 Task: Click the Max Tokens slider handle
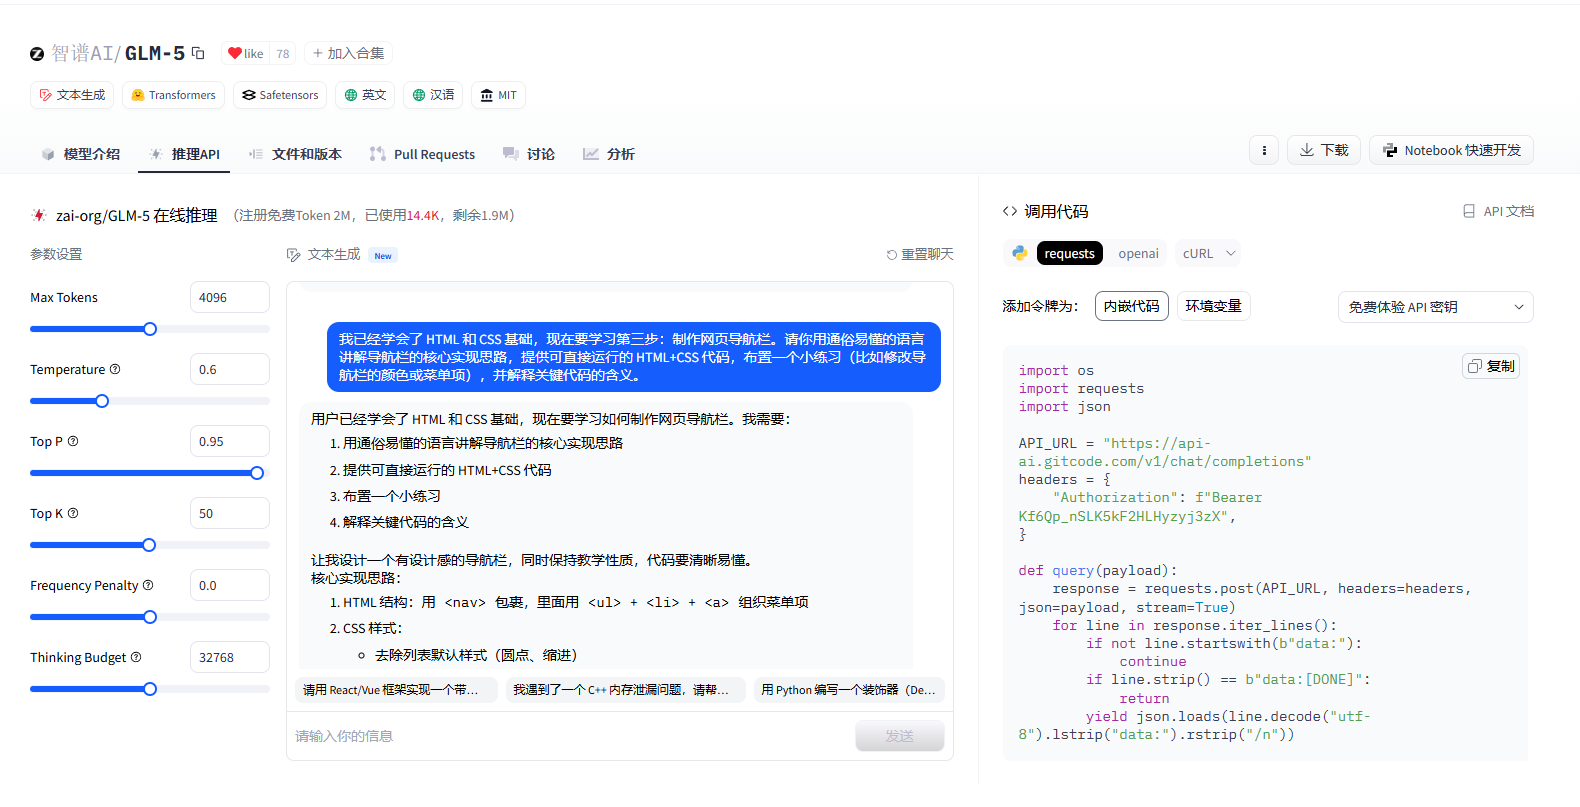[150, 329]
